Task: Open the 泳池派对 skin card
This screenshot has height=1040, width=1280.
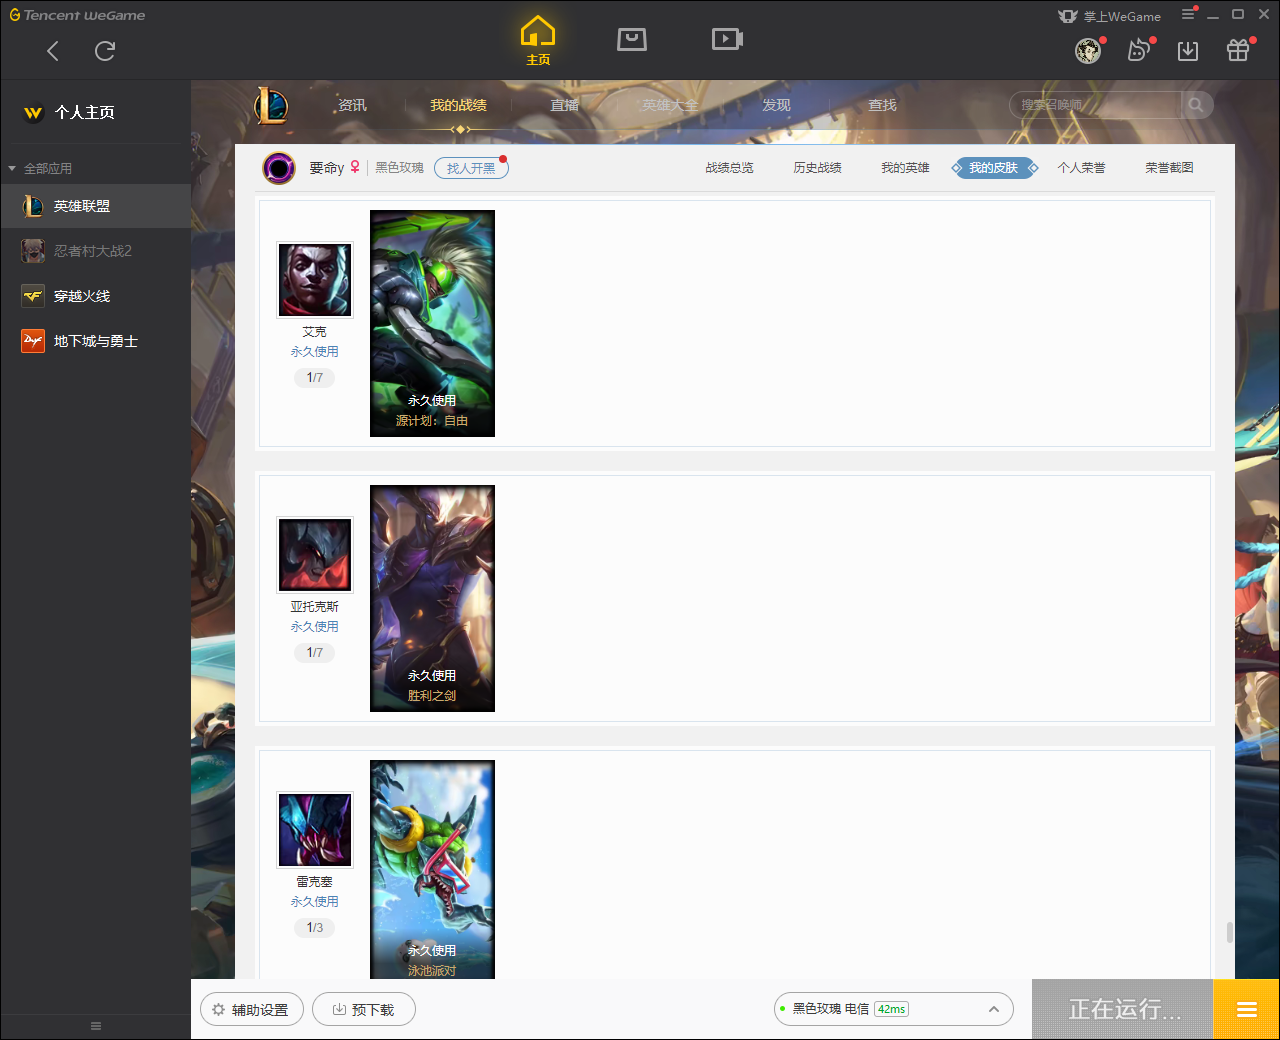Action: pos(432,869)
